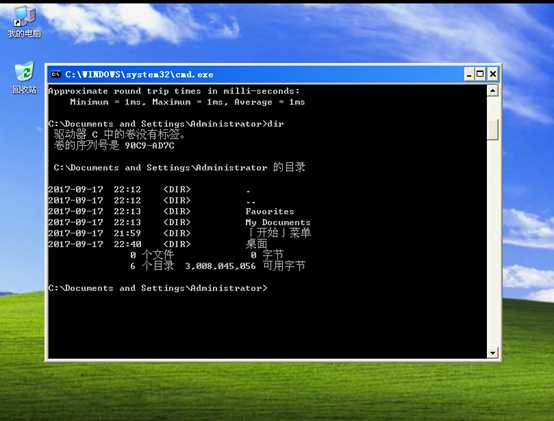The height and width of the screenshot is (421, 554).
Task: Close the cmd.exe window
Action: click(493, 74)
